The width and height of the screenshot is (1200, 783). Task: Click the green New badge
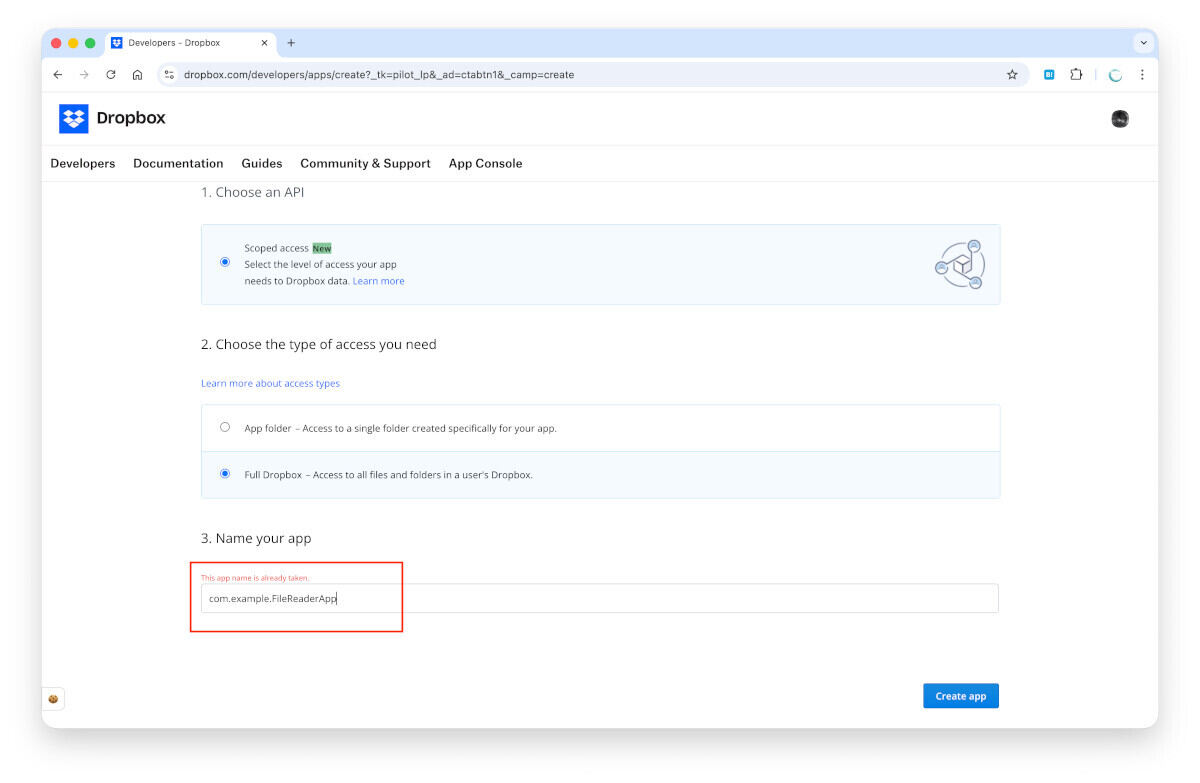(321, 248)
